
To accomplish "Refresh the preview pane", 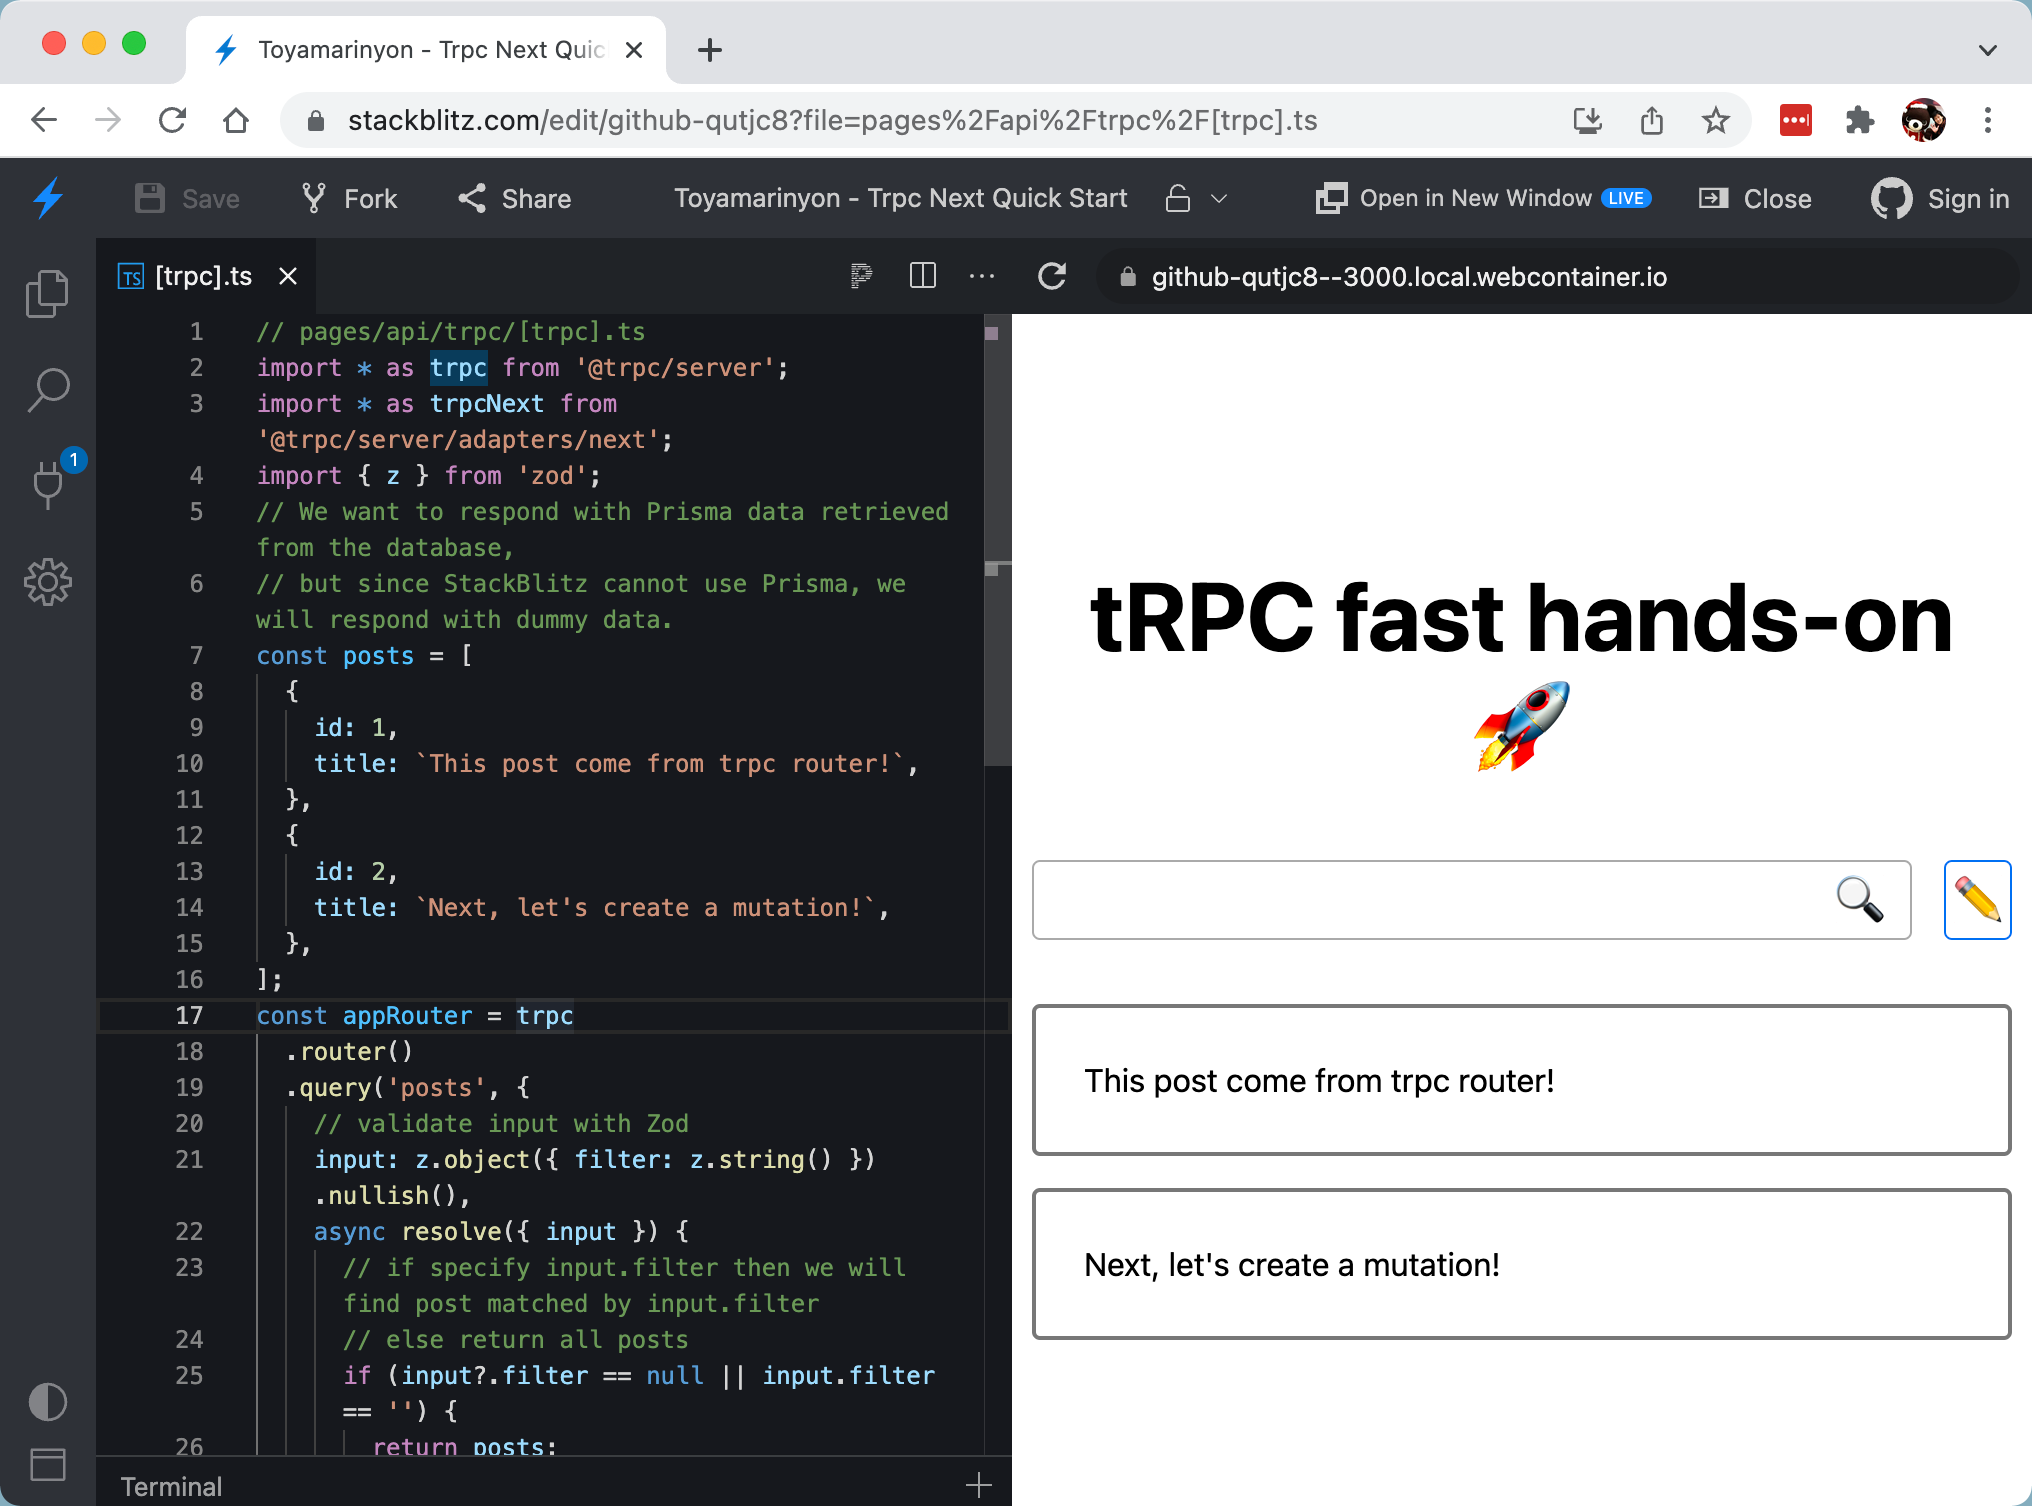I will point(1052,276).
